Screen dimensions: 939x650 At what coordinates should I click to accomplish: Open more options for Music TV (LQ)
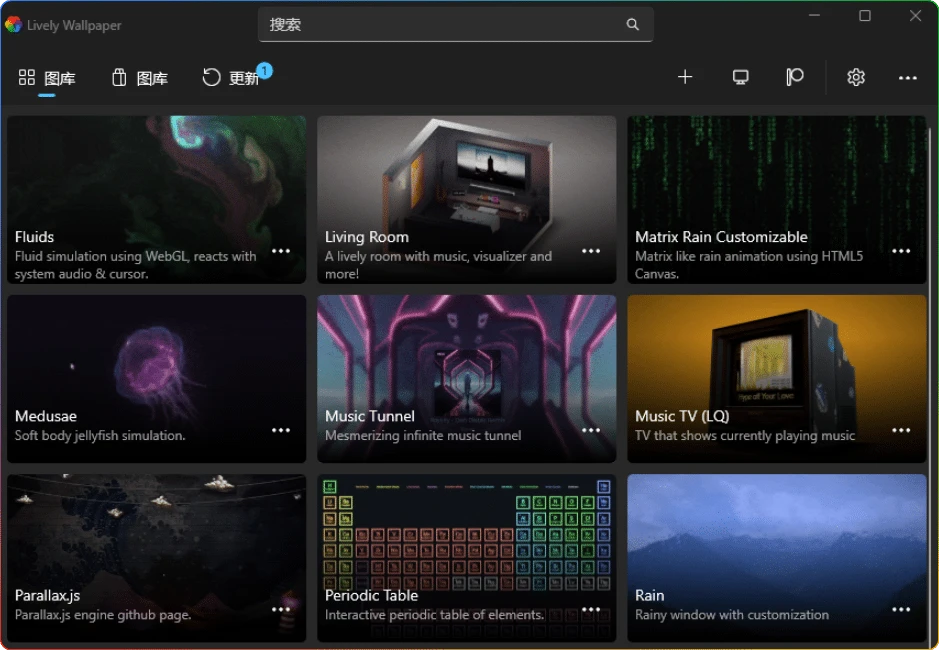click(x=901, y=430)
